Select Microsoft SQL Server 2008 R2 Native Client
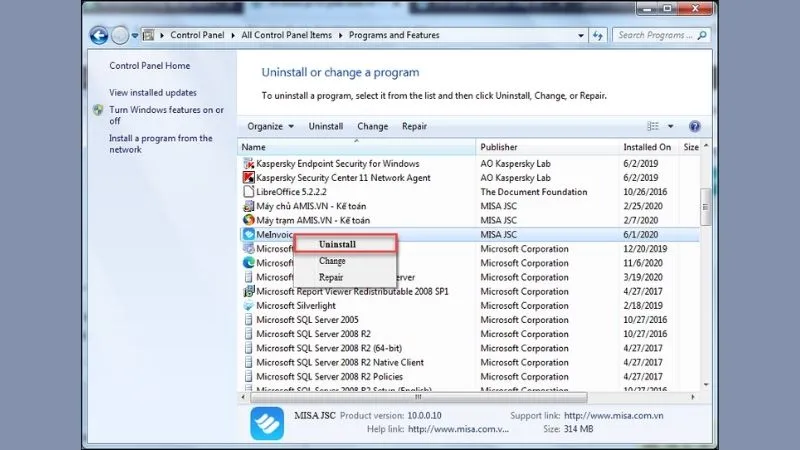 (x=340, y=362)
